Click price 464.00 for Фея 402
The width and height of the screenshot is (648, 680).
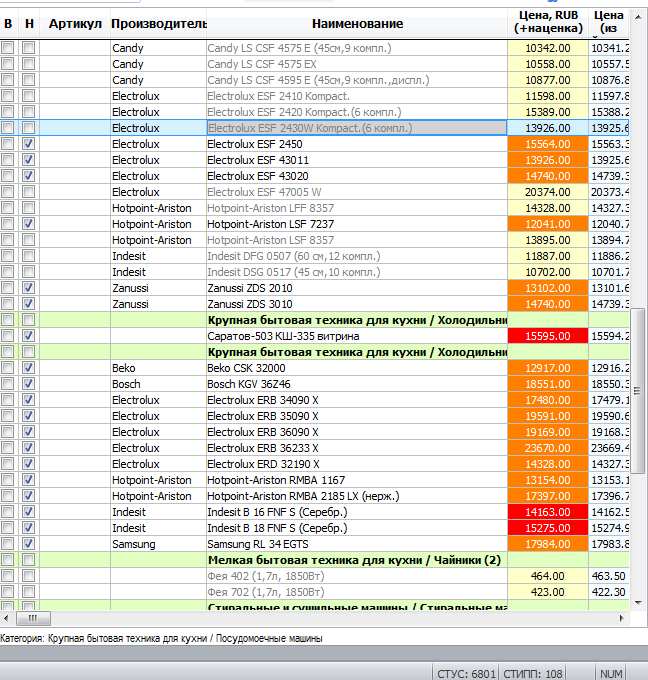(548, 575)
